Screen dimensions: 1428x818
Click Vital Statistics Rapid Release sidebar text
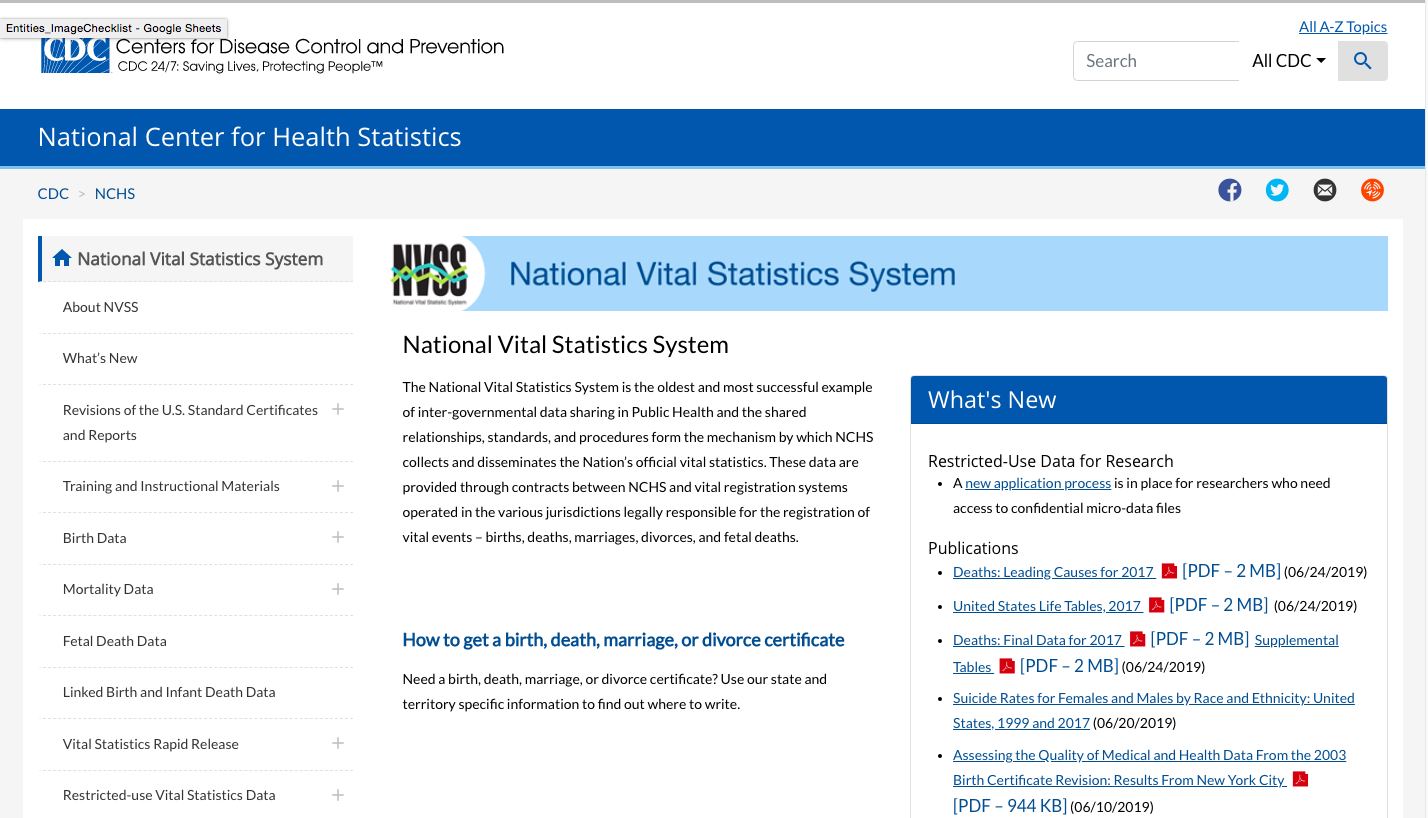(x=151, y=744)
